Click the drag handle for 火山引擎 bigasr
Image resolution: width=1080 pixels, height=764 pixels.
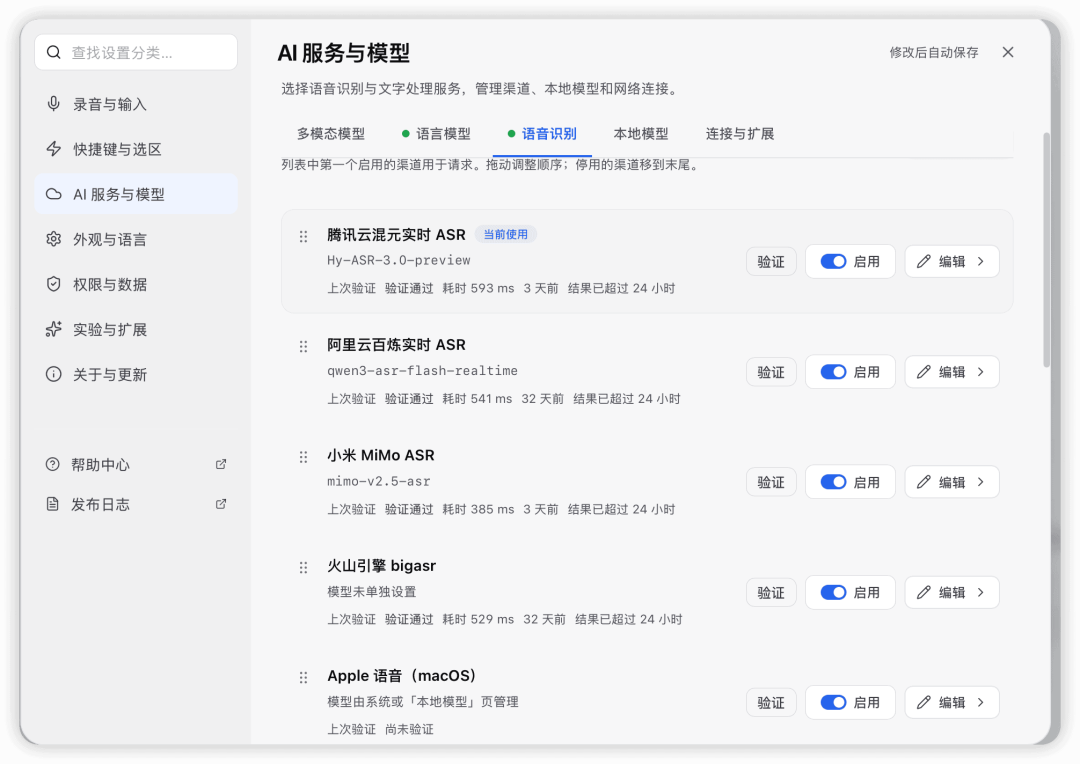[x=303, y=568]
